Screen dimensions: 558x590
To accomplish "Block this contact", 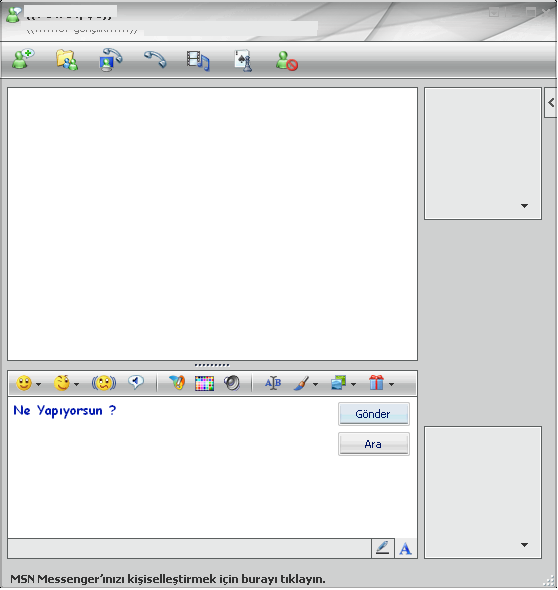I will (287, 61).
